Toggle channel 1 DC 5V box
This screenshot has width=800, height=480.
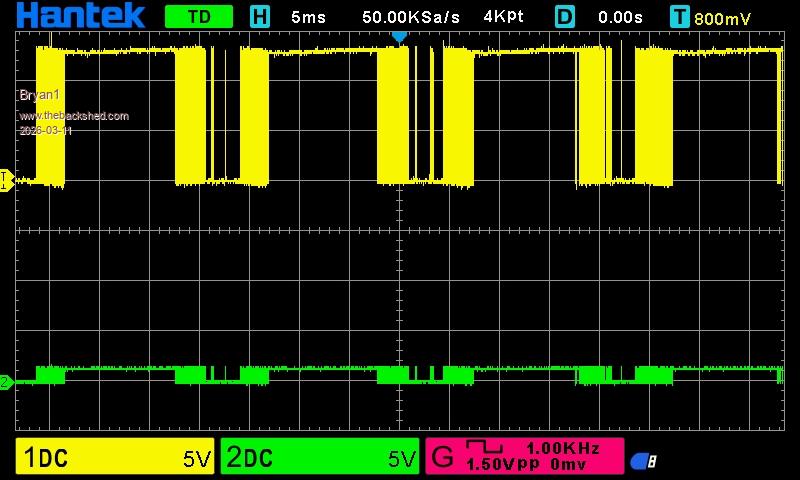point(115,458)
